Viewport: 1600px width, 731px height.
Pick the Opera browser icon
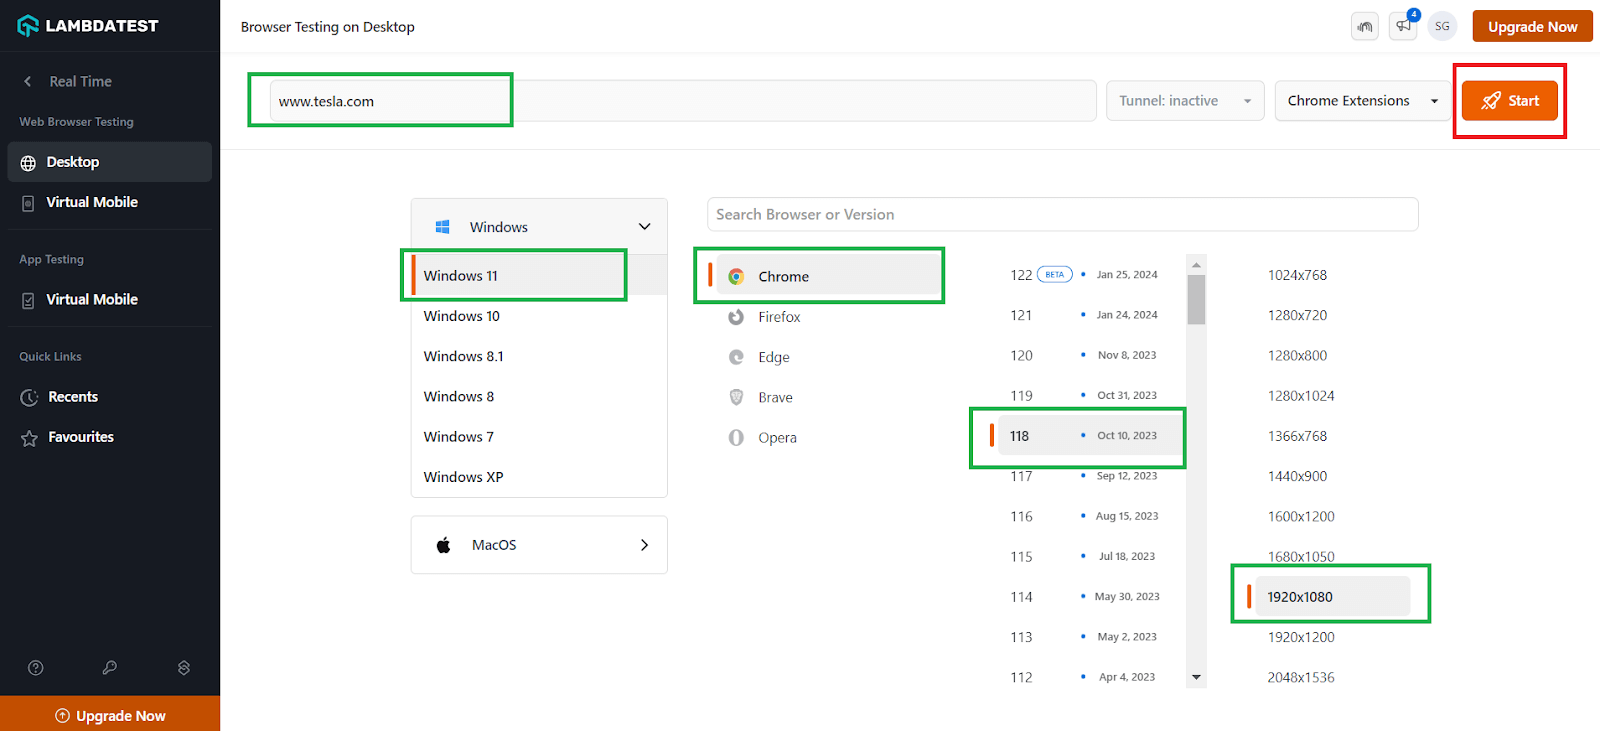[736, 438]
